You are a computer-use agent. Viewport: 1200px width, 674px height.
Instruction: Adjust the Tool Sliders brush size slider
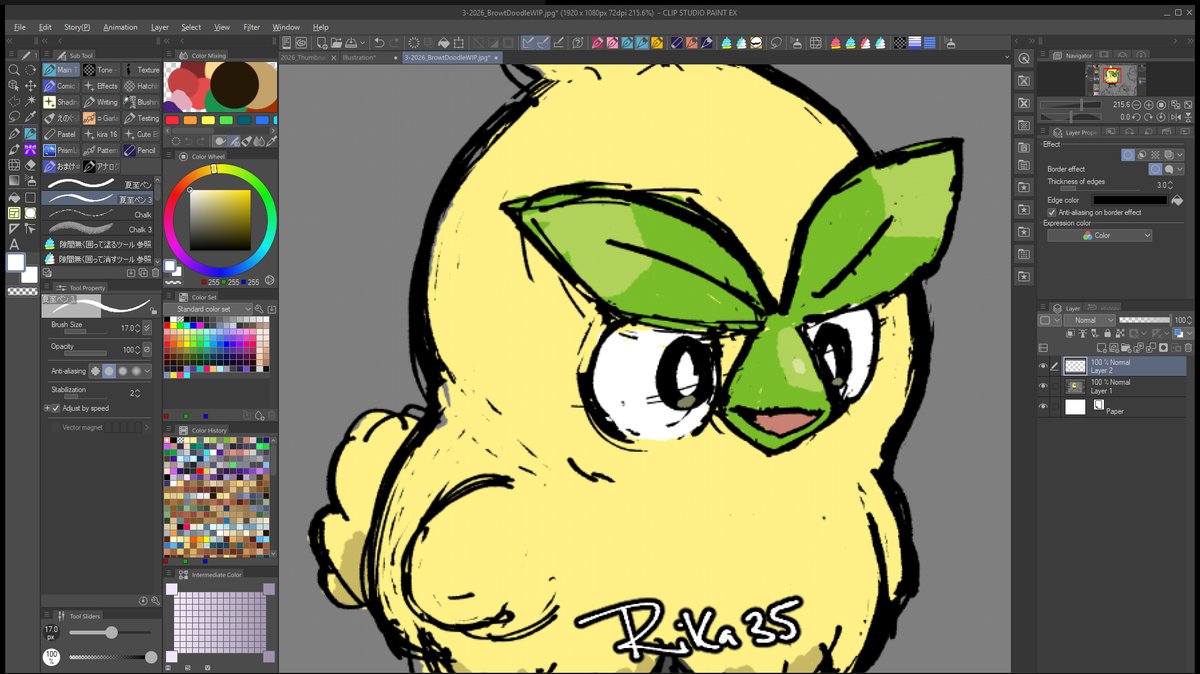click(x=110, y=632)
